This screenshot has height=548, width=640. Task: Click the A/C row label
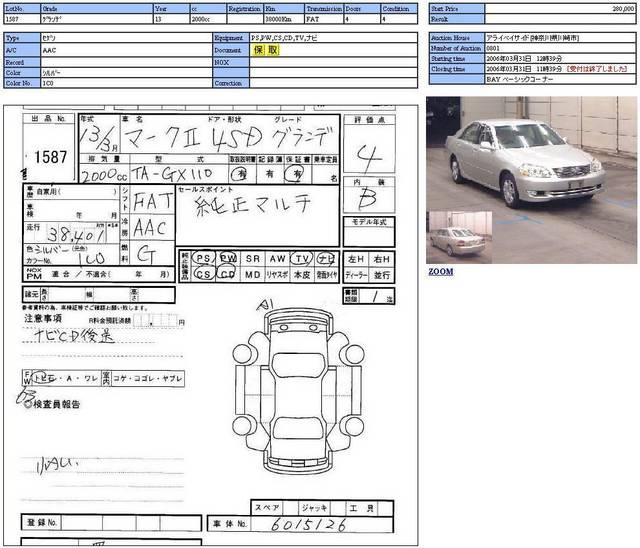[22, 50]
